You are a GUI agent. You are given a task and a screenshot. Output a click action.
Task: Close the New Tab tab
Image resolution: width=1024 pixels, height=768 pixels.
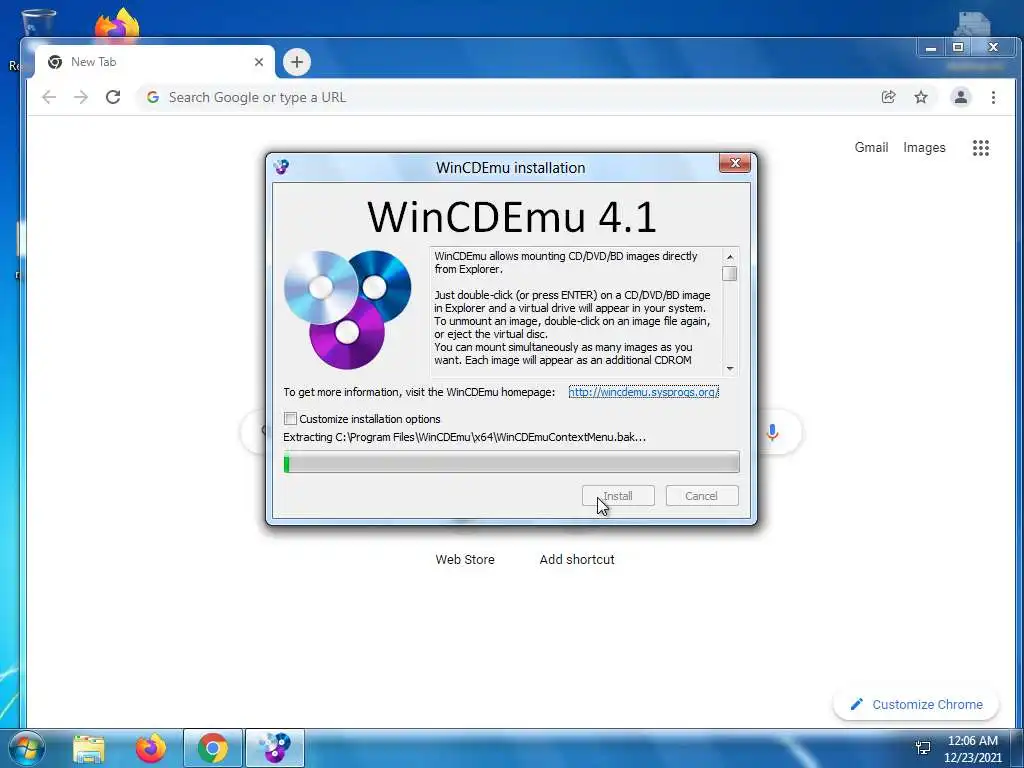pyautogui.click(x=259, y=62)
